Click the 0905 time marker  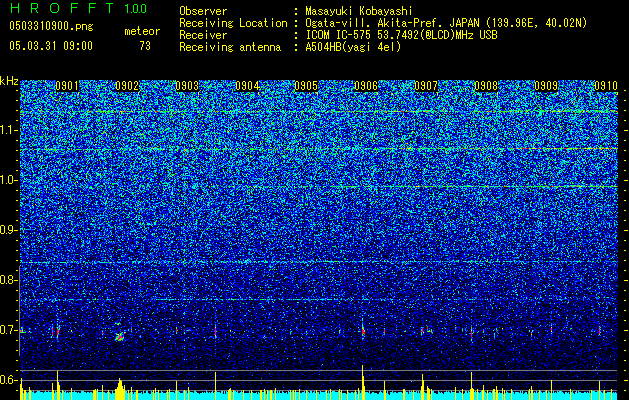(306, 86)
